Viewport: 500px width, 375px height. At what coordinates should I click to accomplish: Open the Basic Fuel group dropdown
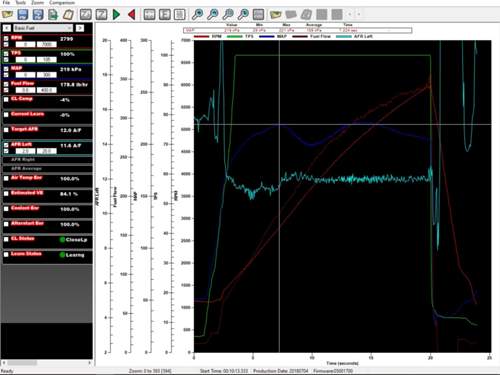(43, 28)
